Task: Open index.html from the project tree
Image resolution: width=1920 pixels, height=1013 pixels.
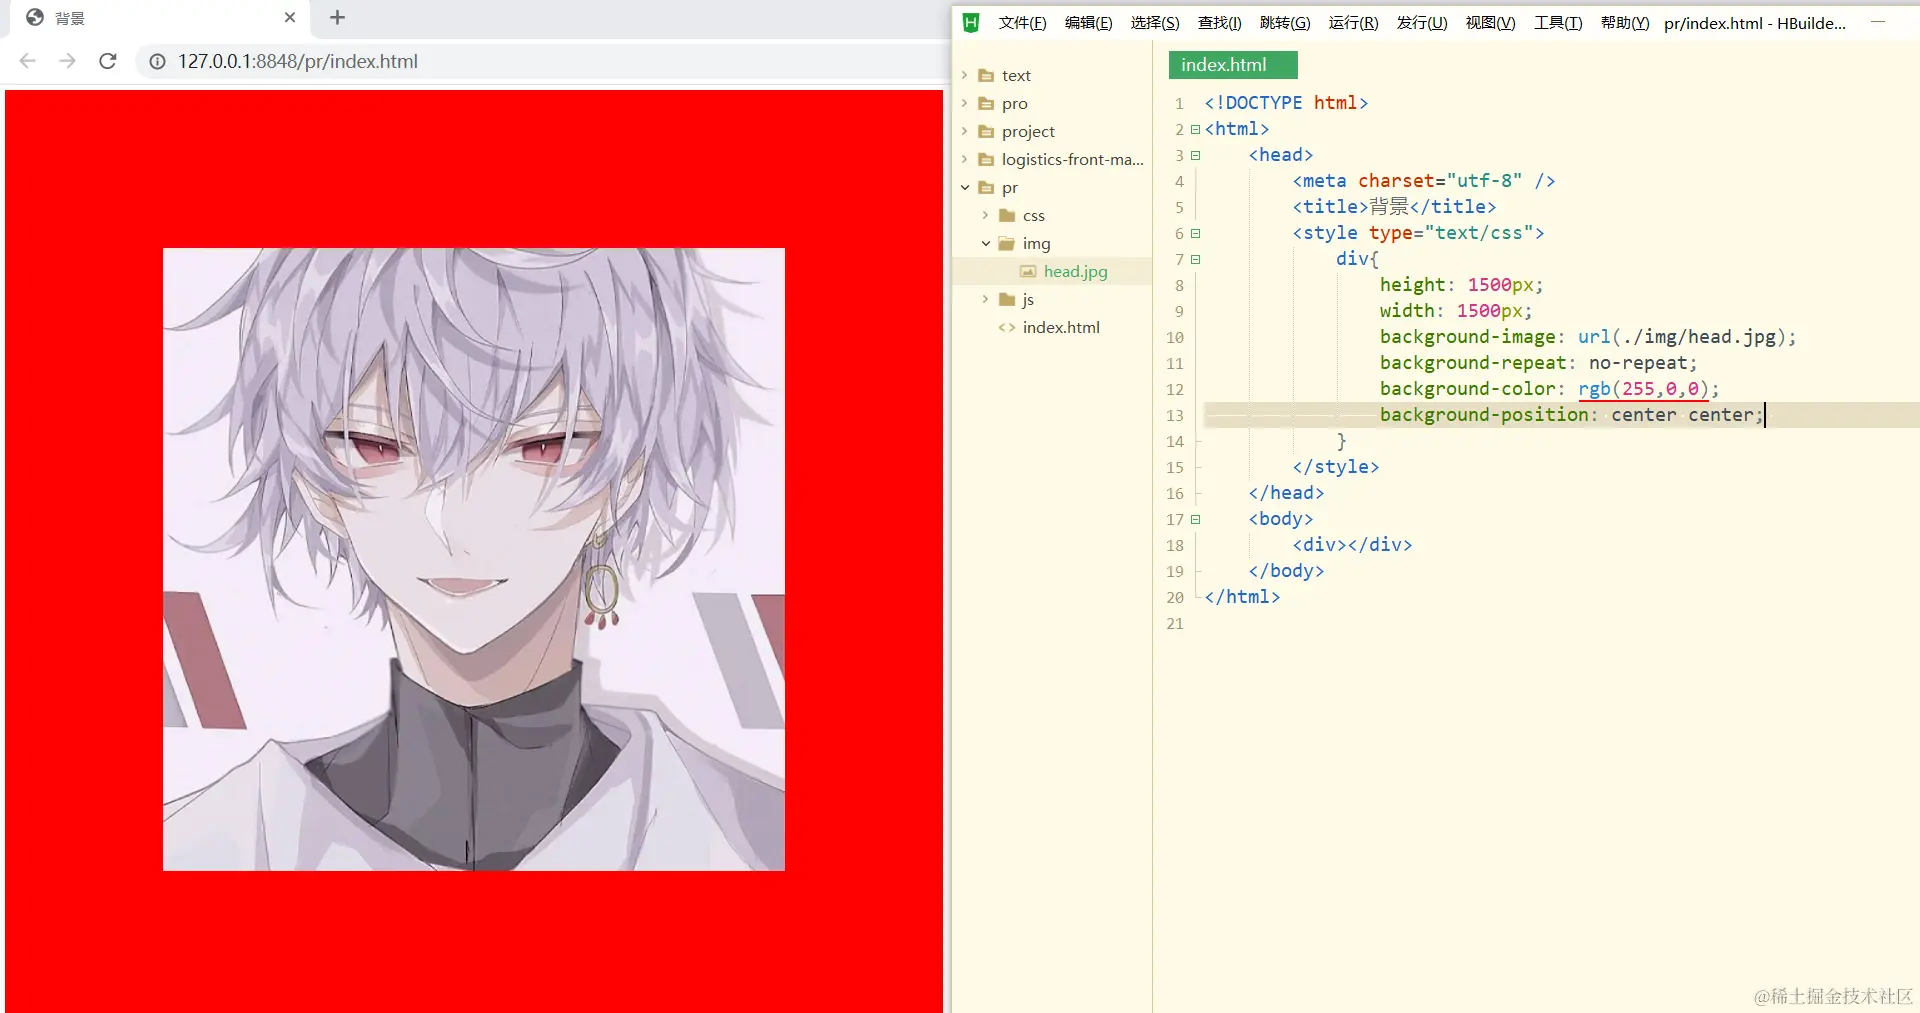Action: tap(1061, 327)
